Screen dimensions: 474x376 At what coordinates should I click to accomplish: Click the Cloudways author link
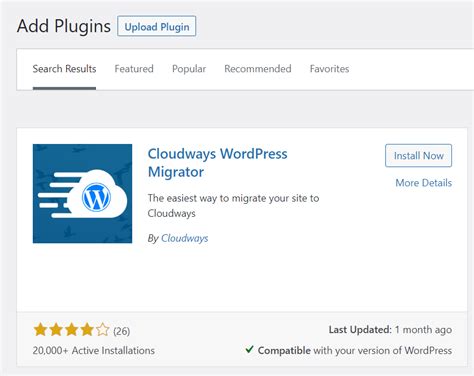[184, 238]
